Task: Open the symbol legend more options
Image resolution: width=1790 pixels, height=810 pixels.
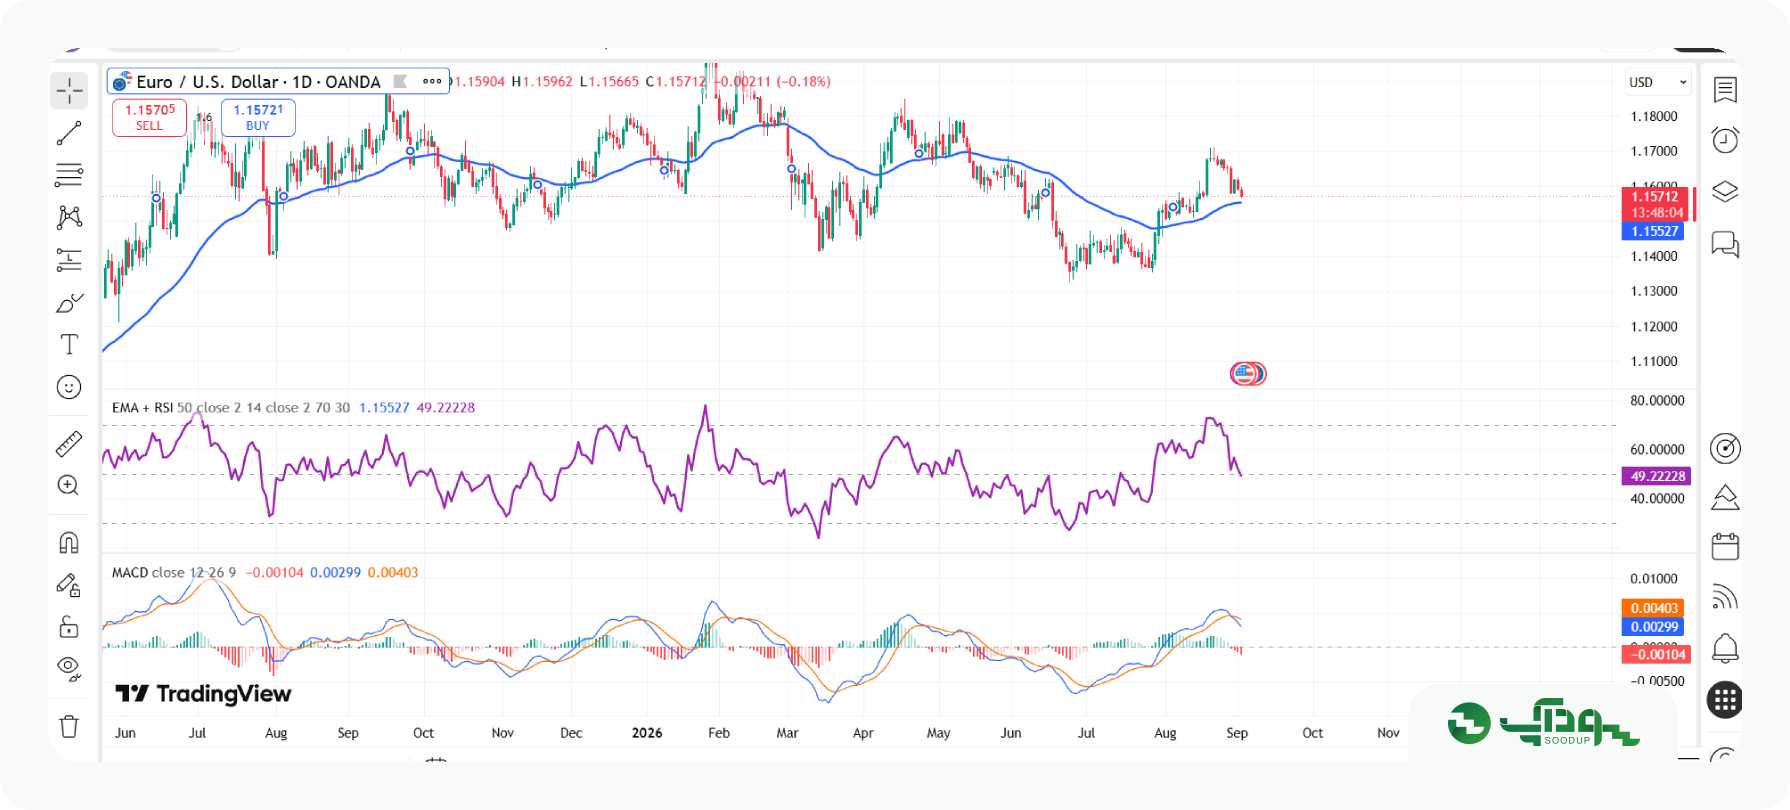Action: [x=432, y=81]
